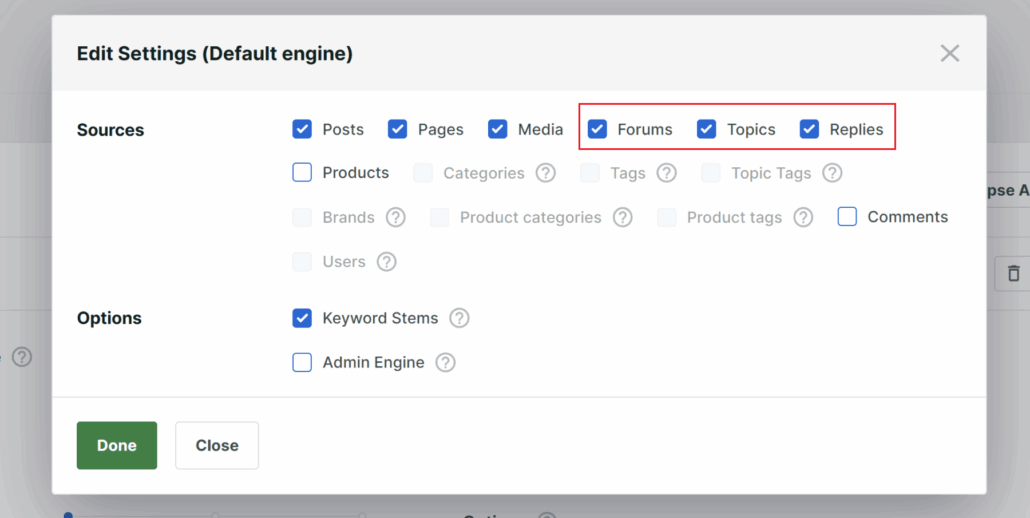1030x518 pixels.
Task: Open help icon next to Keyword Stems
Action: pyautogui.click(x=459, y=318)
